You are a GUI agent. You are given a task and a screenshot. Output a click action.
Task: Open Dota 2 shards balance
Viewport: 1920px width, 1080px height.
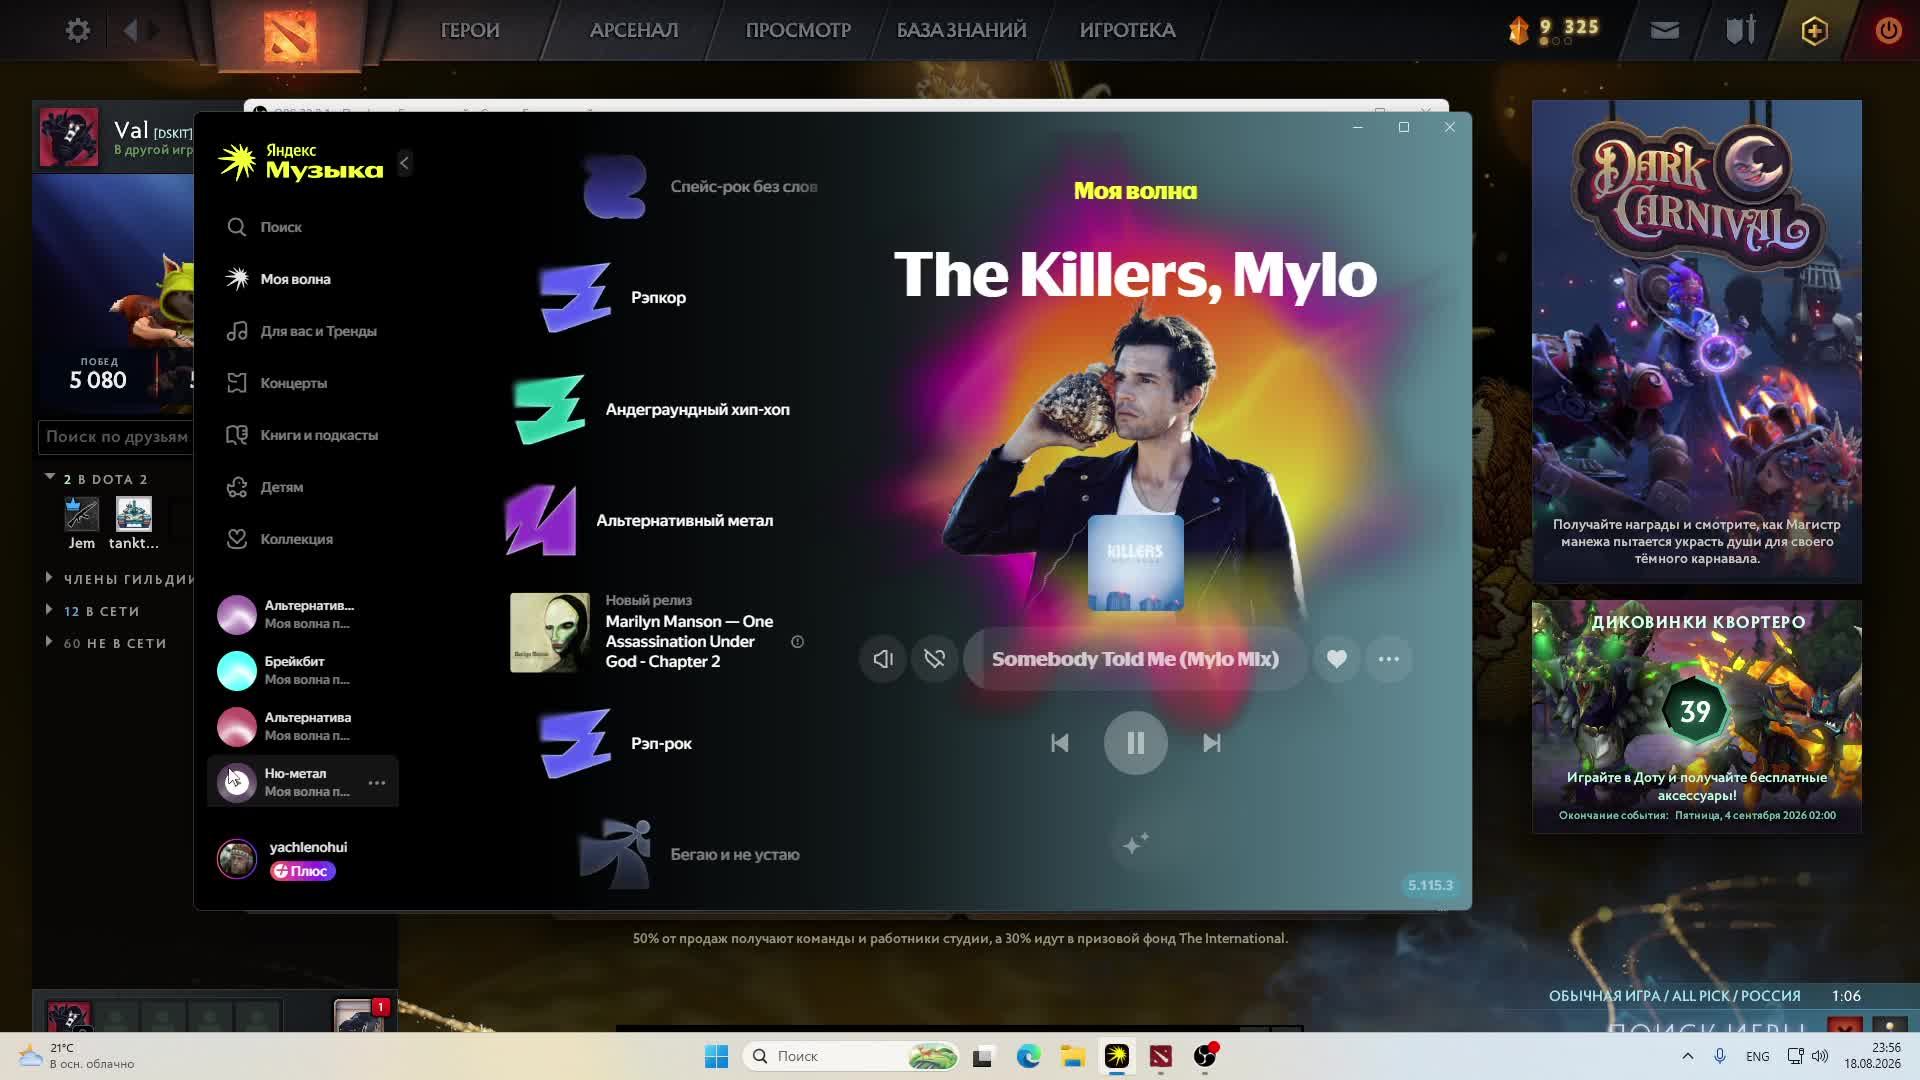pyautogui.click(x=1554, y=30)
